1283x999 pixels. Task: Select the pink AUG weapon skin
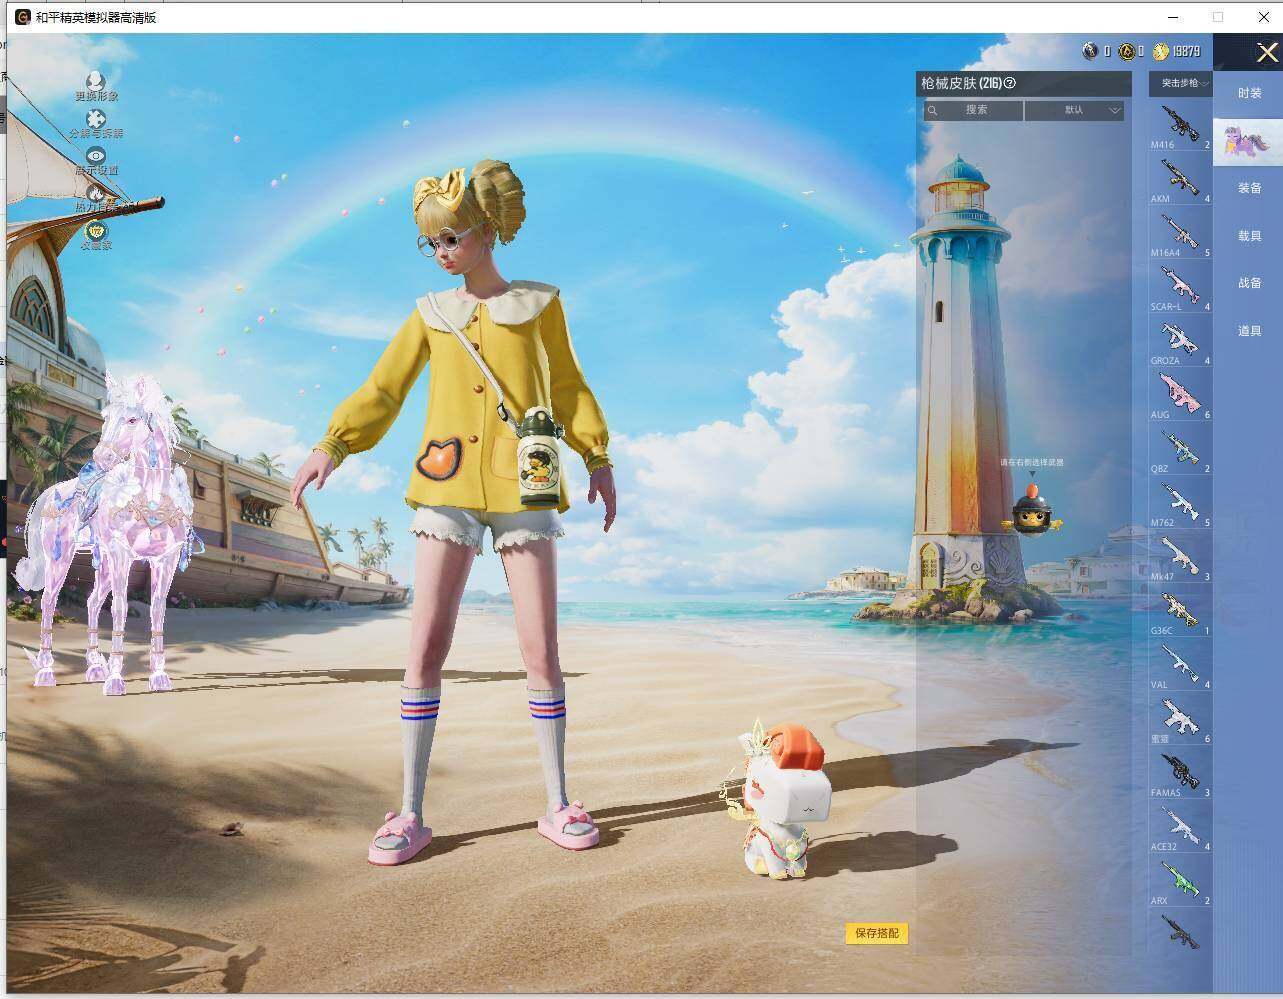pos(1181,394)
